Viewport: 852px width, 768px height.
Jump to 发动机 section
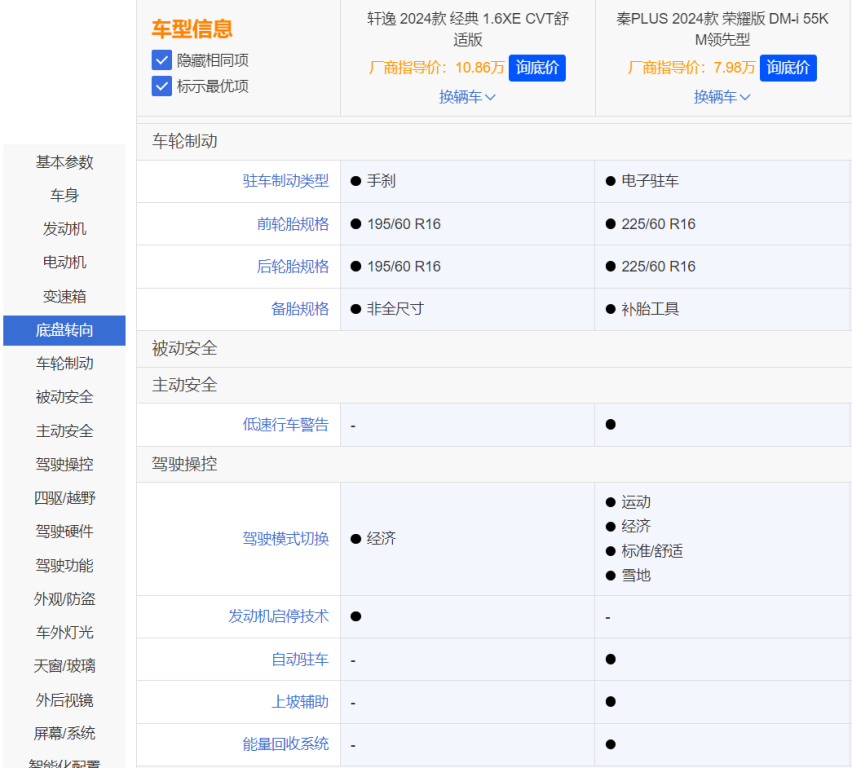click(x=64, y=229)
